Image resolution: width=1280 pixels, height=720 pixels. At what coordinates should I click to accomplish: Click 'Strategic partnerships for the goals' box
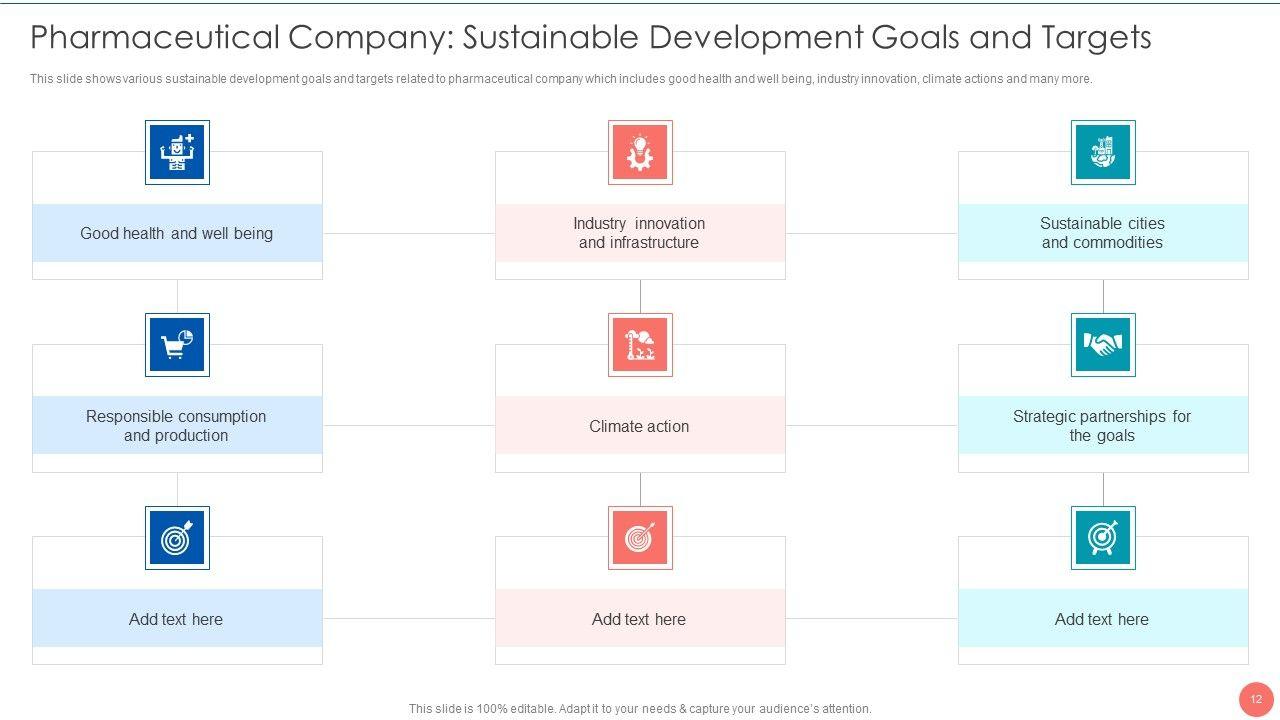coord(1103,426)
